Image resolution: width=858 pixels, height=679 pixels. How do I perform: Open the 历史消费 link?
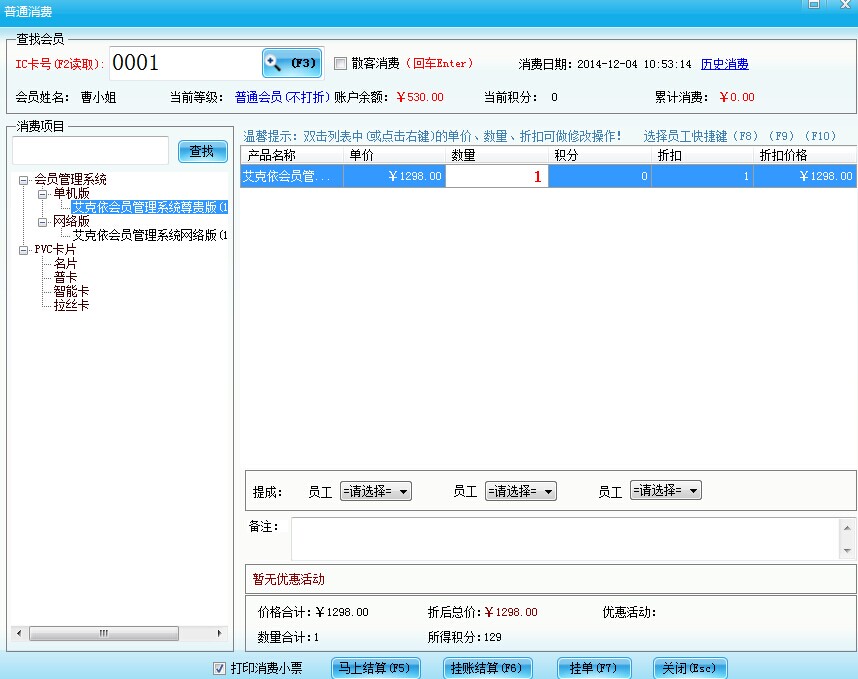point(724,64)
